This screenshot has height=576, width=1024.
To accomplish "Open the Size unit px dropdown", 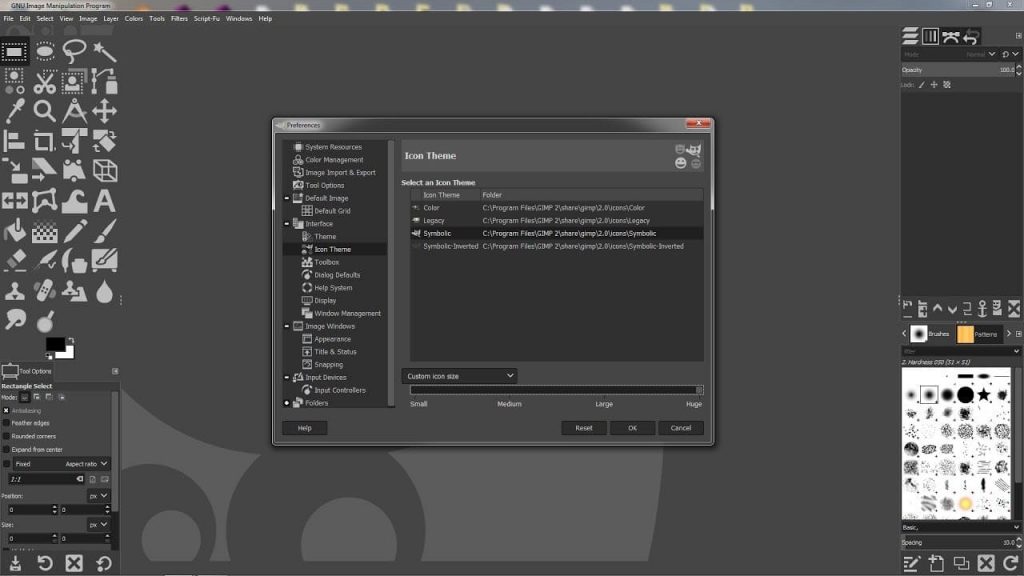I will pyautogui.click(x=98, y=525).
